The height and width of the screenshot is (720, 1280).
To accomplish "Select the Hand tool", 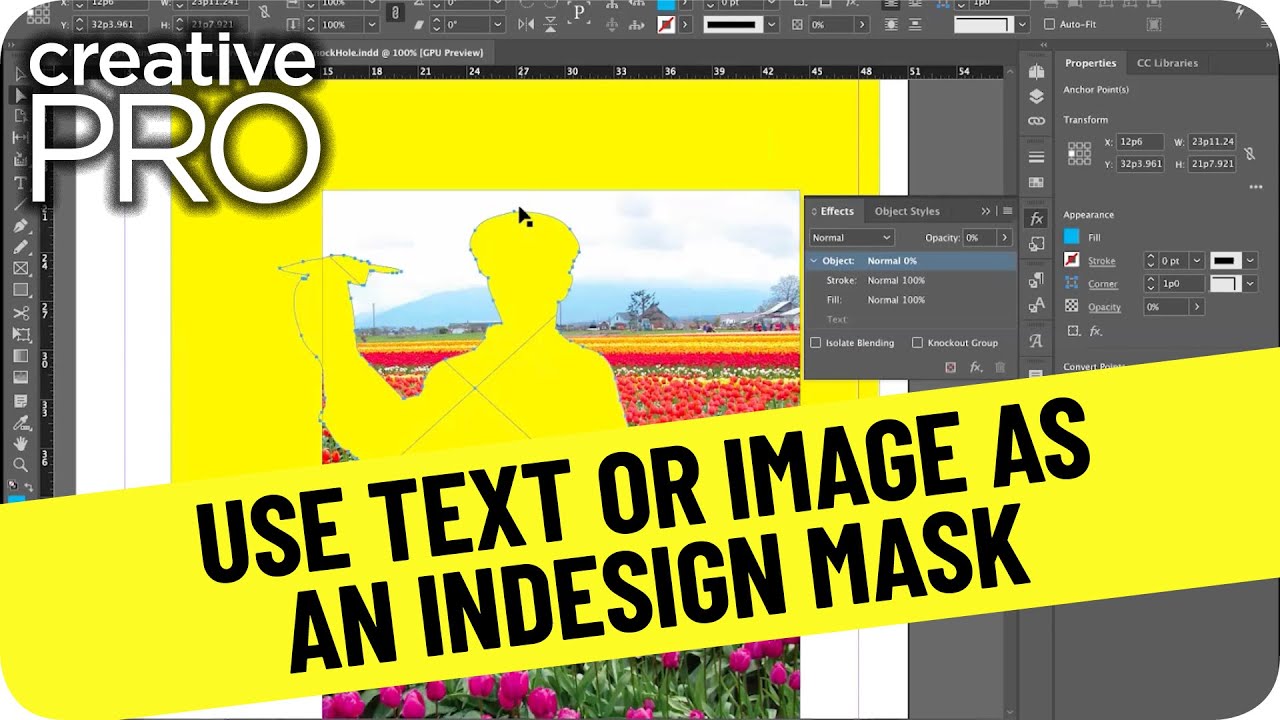I will tap(20, 443).
